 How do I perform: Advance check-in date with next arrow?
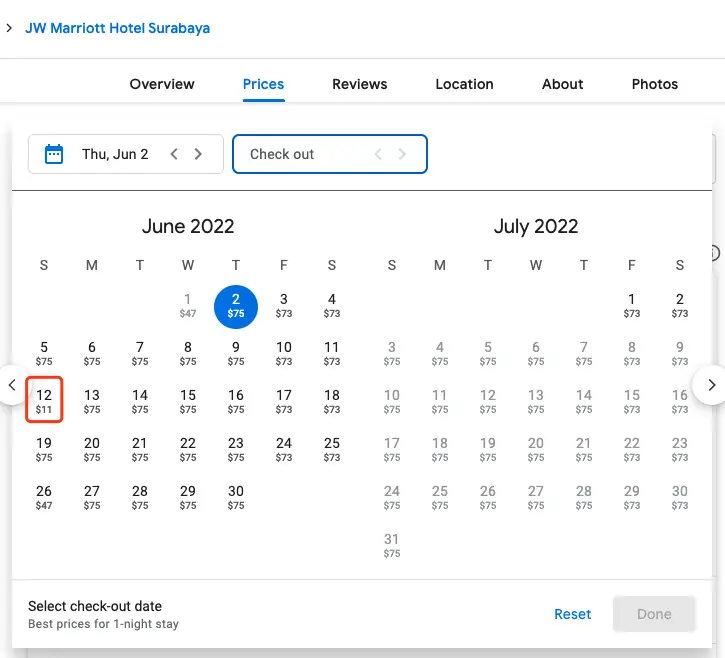[x=198, y=154]
